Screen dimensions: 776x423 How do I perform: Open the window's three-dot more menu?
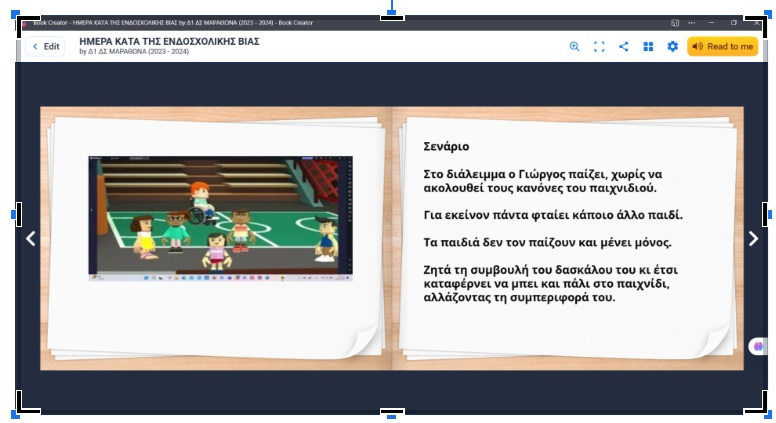coord(691,22)
